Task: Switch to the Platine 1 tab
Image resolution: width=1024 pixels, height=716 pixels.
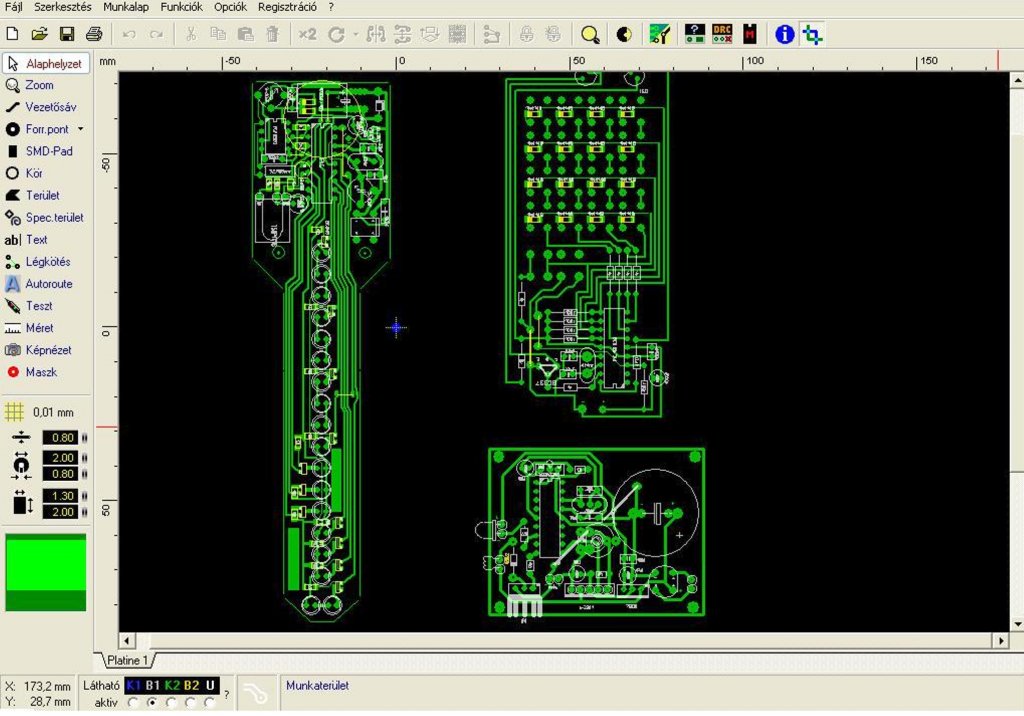Action: click(127, 660)
